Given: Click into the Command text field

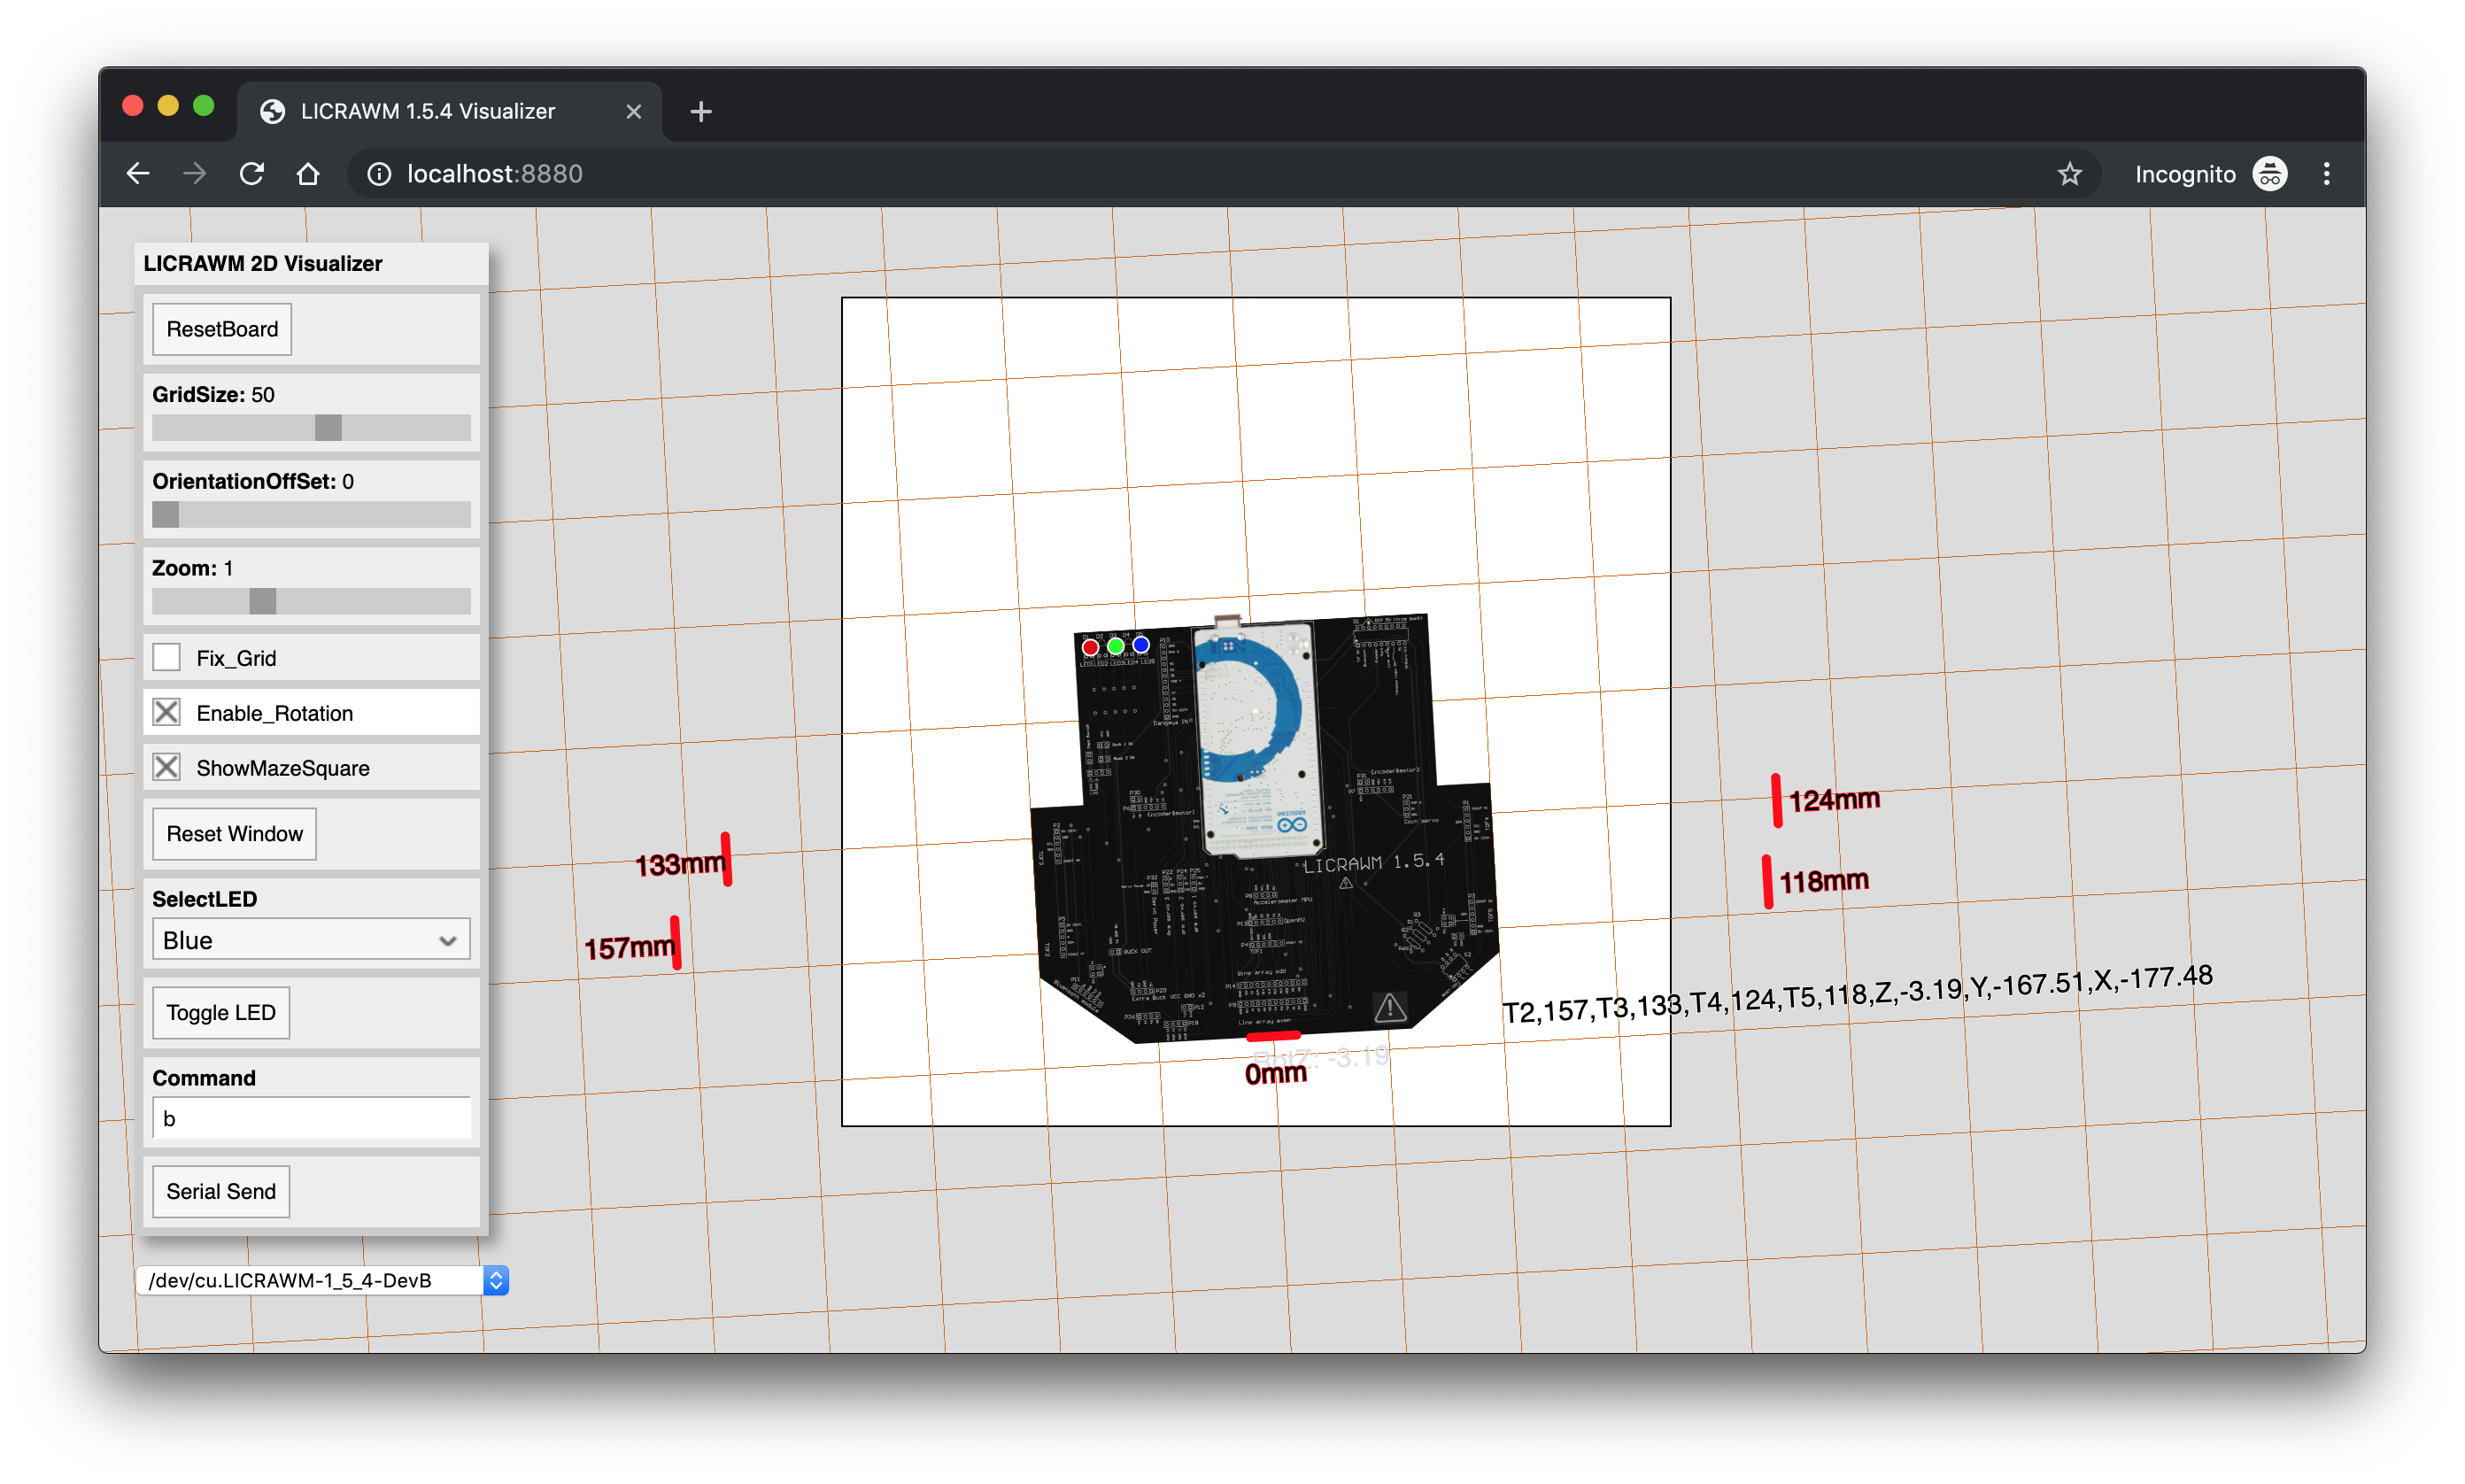Looking at the screenshot, I should 311,1118.
